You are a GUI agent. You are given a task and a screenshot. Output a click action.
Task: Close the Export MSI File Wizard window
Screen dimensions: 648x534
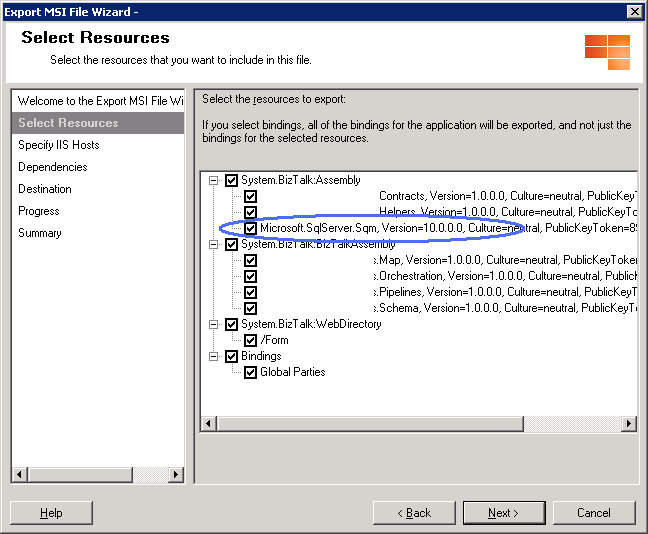(x=634, y=11)
